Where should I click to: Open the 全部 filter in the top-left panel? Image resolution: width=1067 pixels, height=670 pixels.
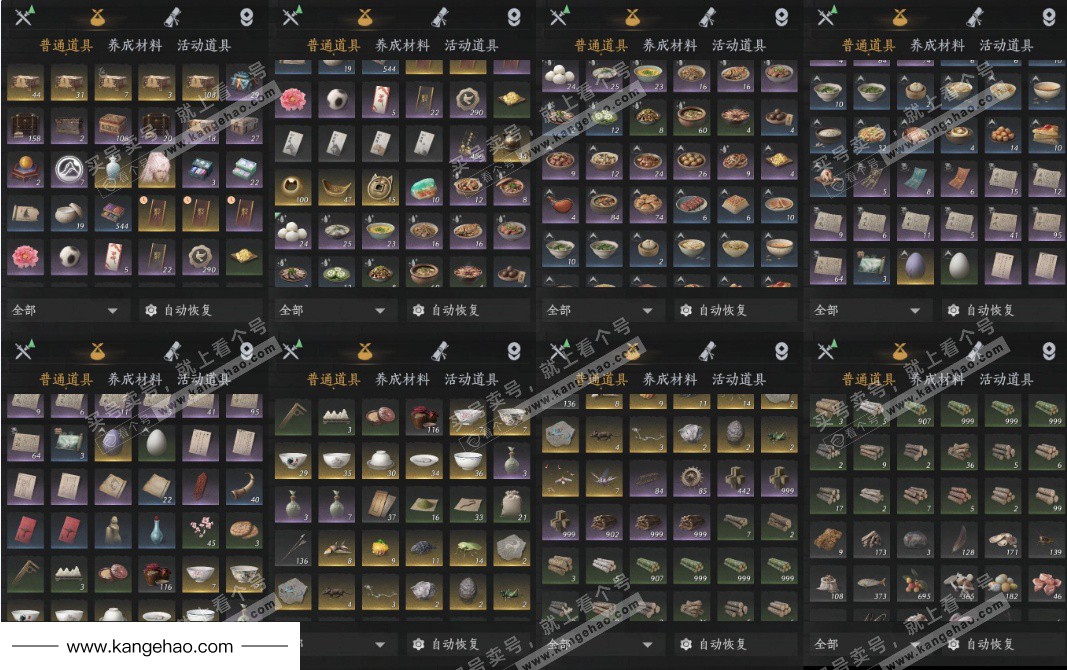coord(65,310)
